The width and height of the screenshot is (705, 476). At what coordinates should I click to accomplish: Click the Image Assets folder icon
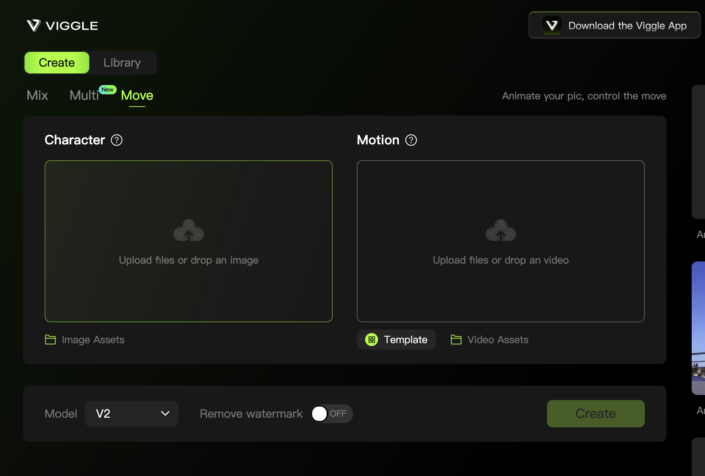pos(50,340)
